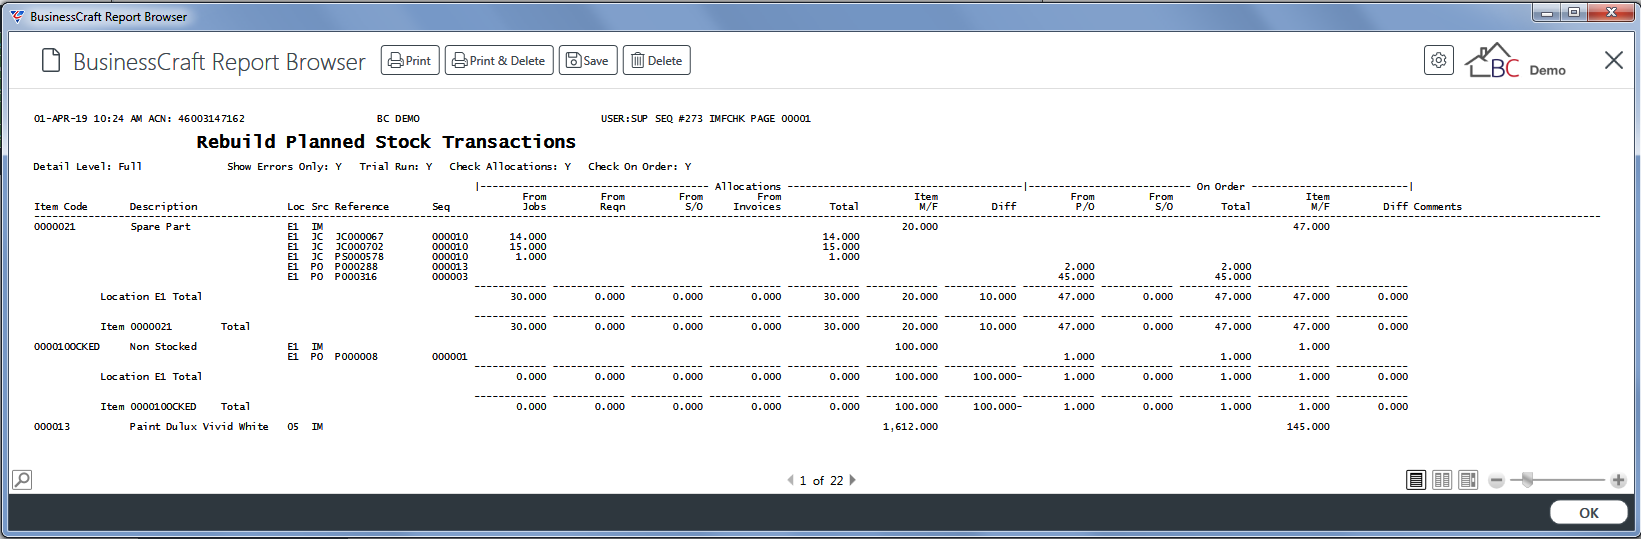Click reference JC000702

point(359,247)
